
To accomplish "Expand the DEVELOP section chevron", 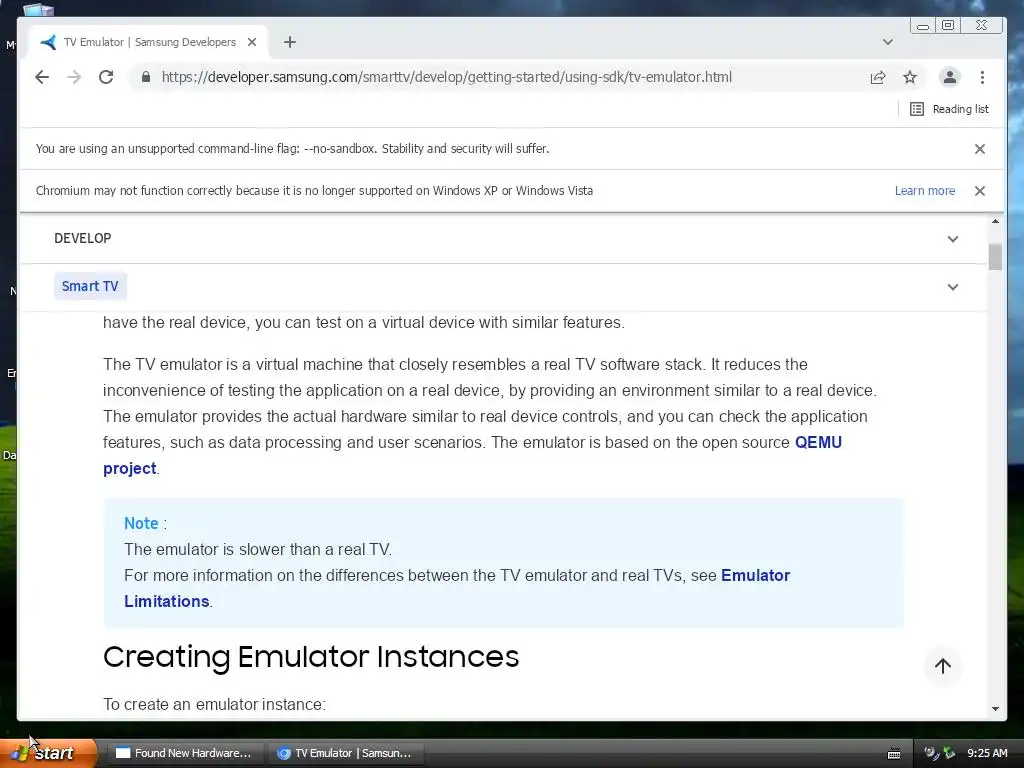I will click(953, 239).
